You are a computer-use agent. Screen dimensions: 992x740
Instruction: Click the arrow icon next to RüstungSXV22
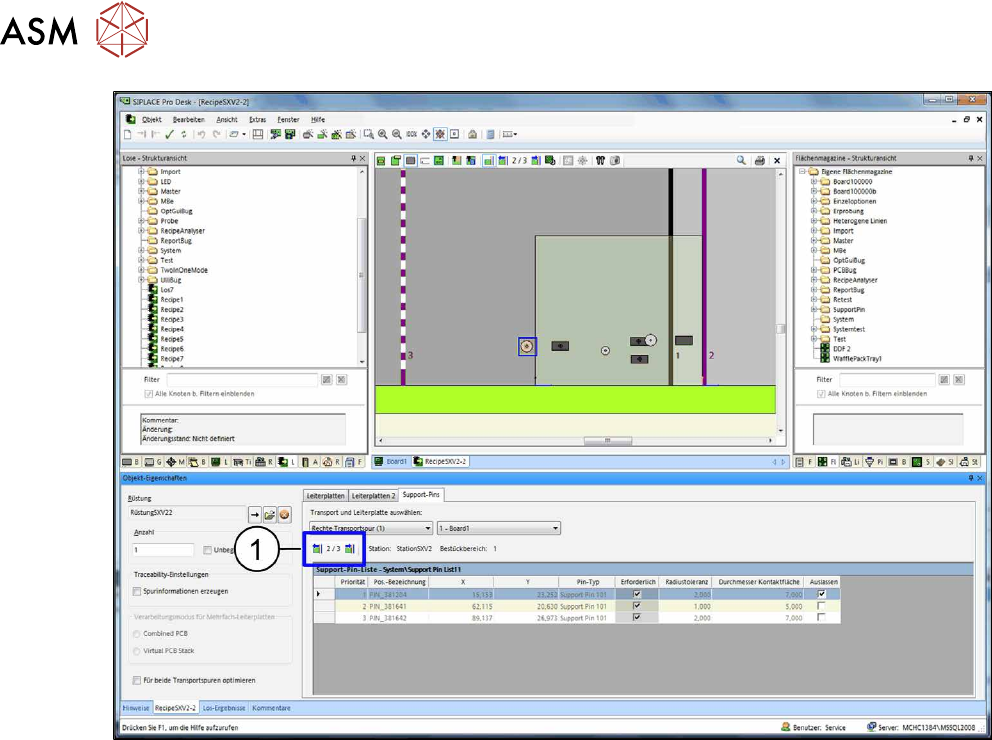pyautogui.click(x=255, y=513)
